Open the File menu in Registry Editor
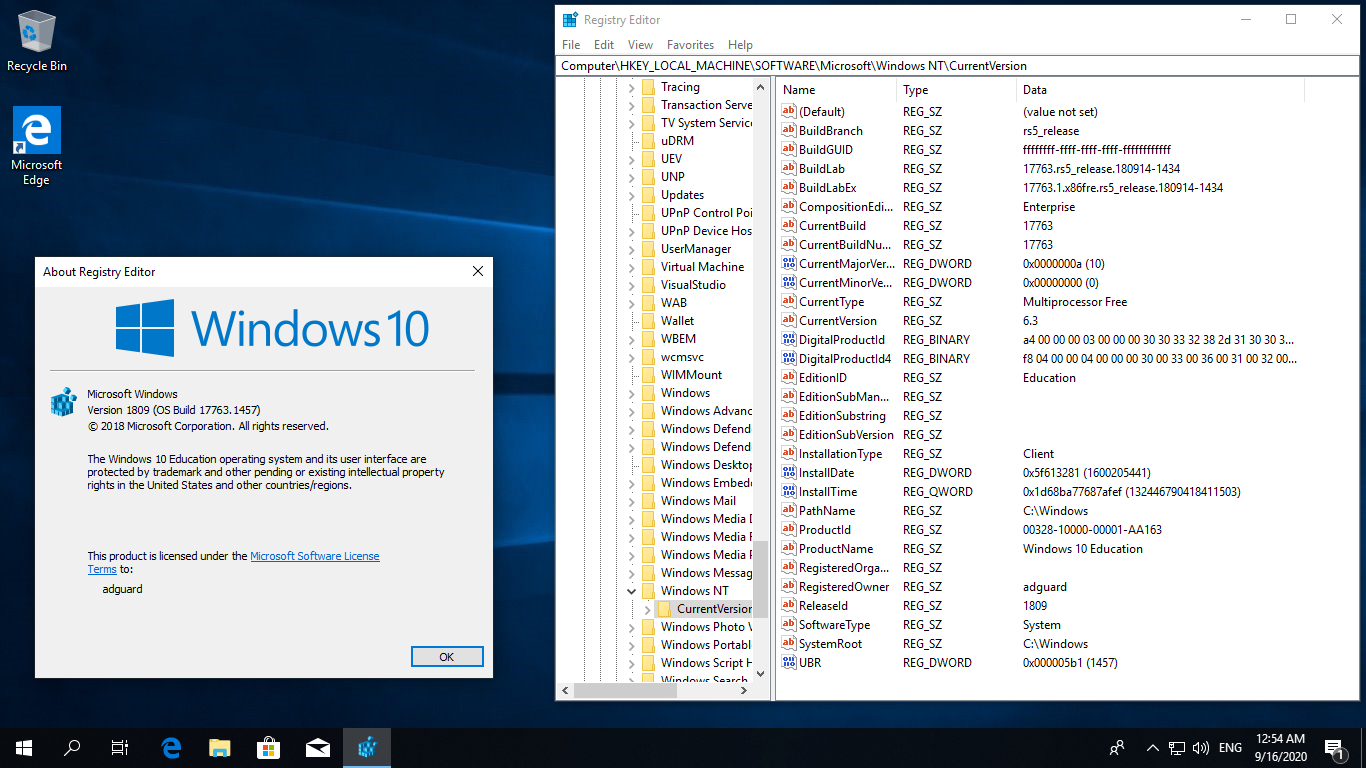 (571, 45)
